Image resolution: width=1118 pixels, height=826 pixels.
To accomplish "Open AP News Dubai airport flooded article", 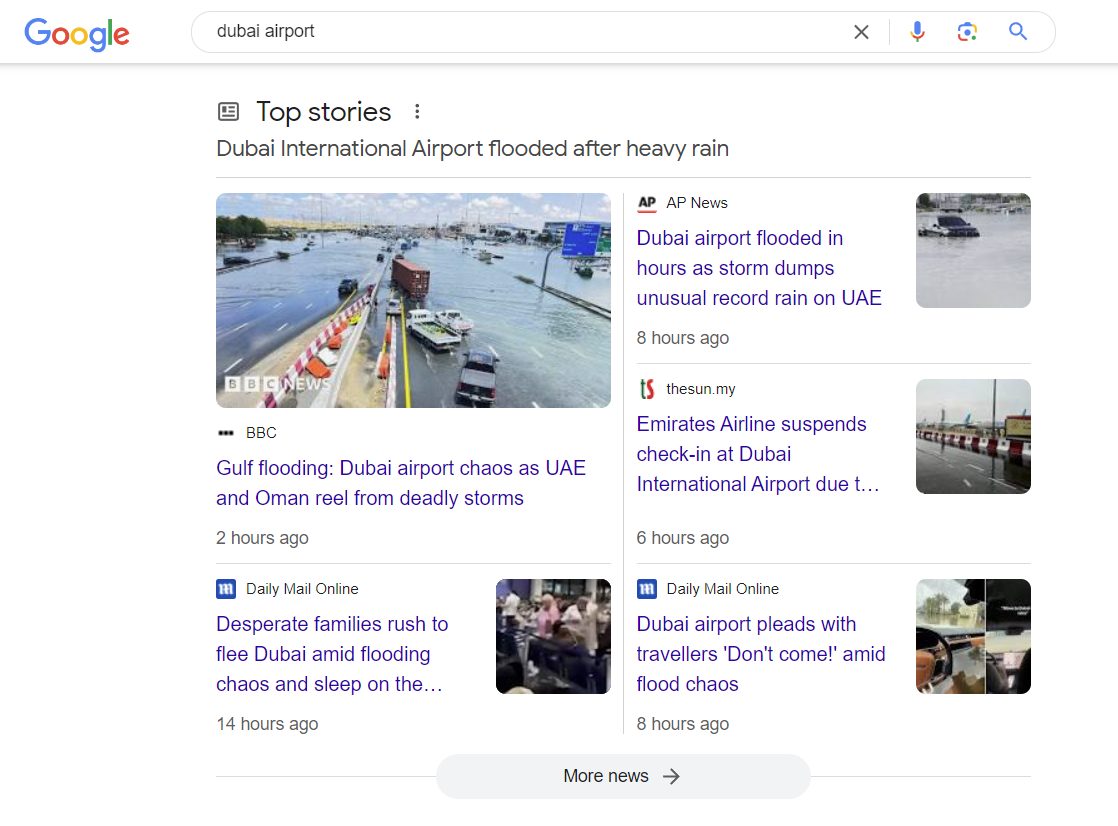I will [x=759, y=267].
